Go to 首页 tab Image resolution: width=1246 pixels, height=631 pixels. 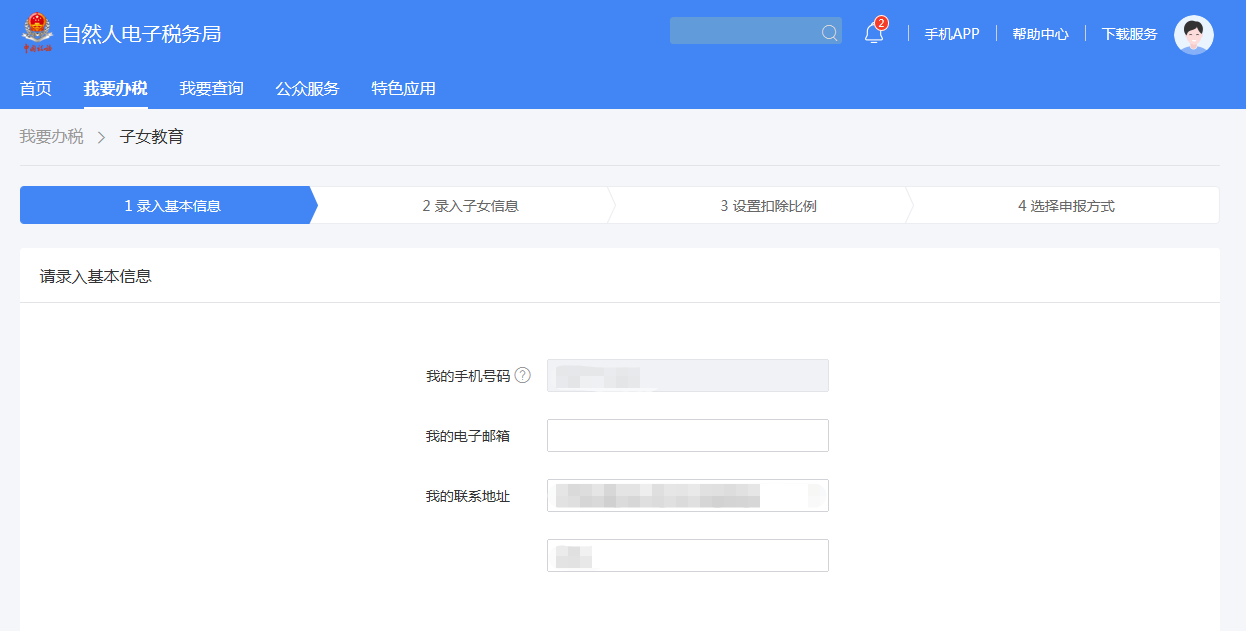click(x=36, y=89)
